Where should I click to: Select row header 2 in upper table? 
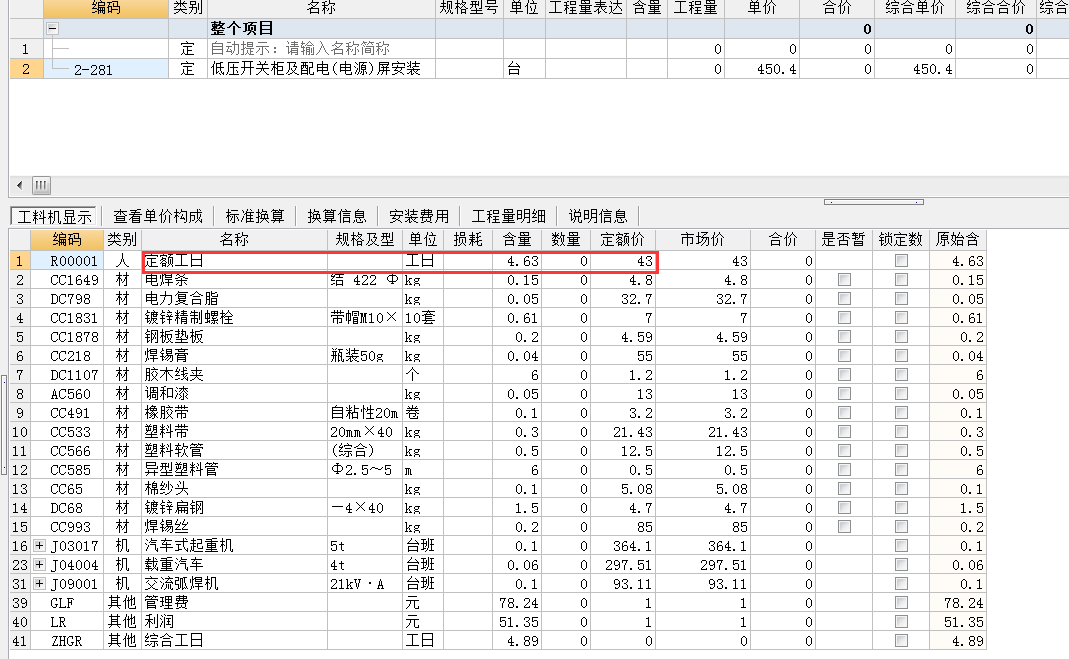[x=26, y=69]
